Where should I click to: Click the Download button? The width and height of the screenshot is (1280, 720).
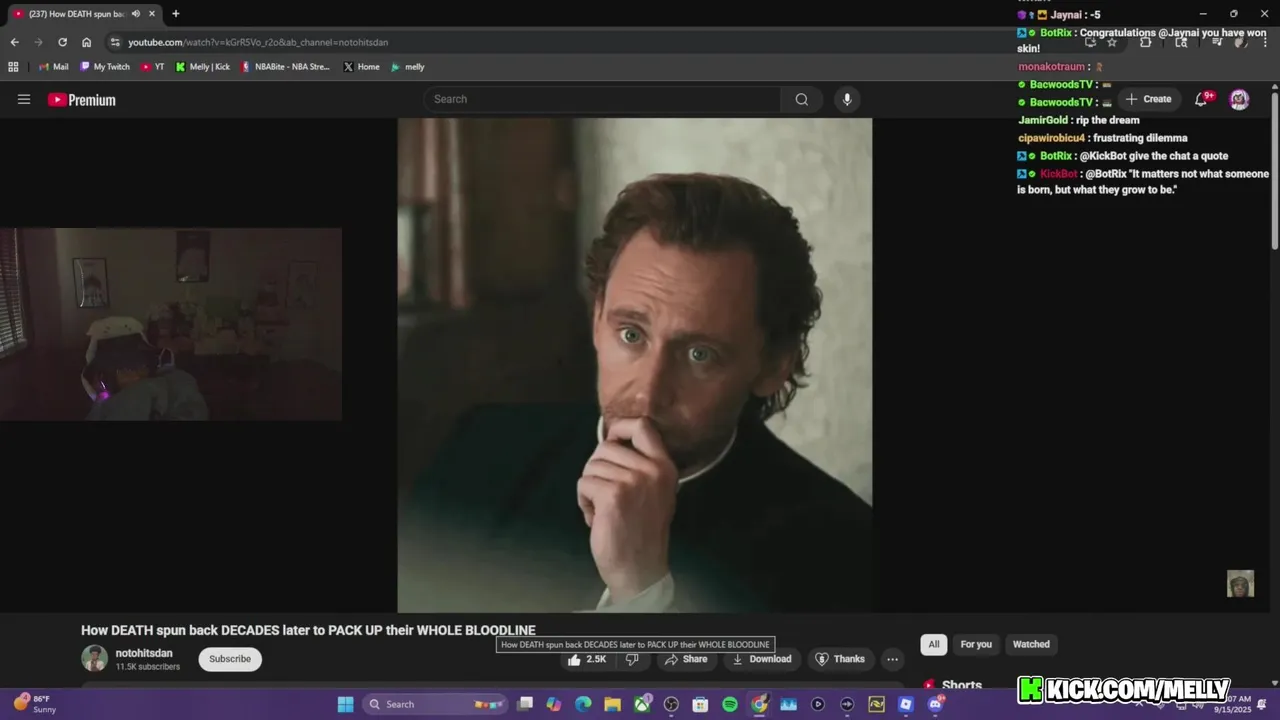click(x=762, y=659)
